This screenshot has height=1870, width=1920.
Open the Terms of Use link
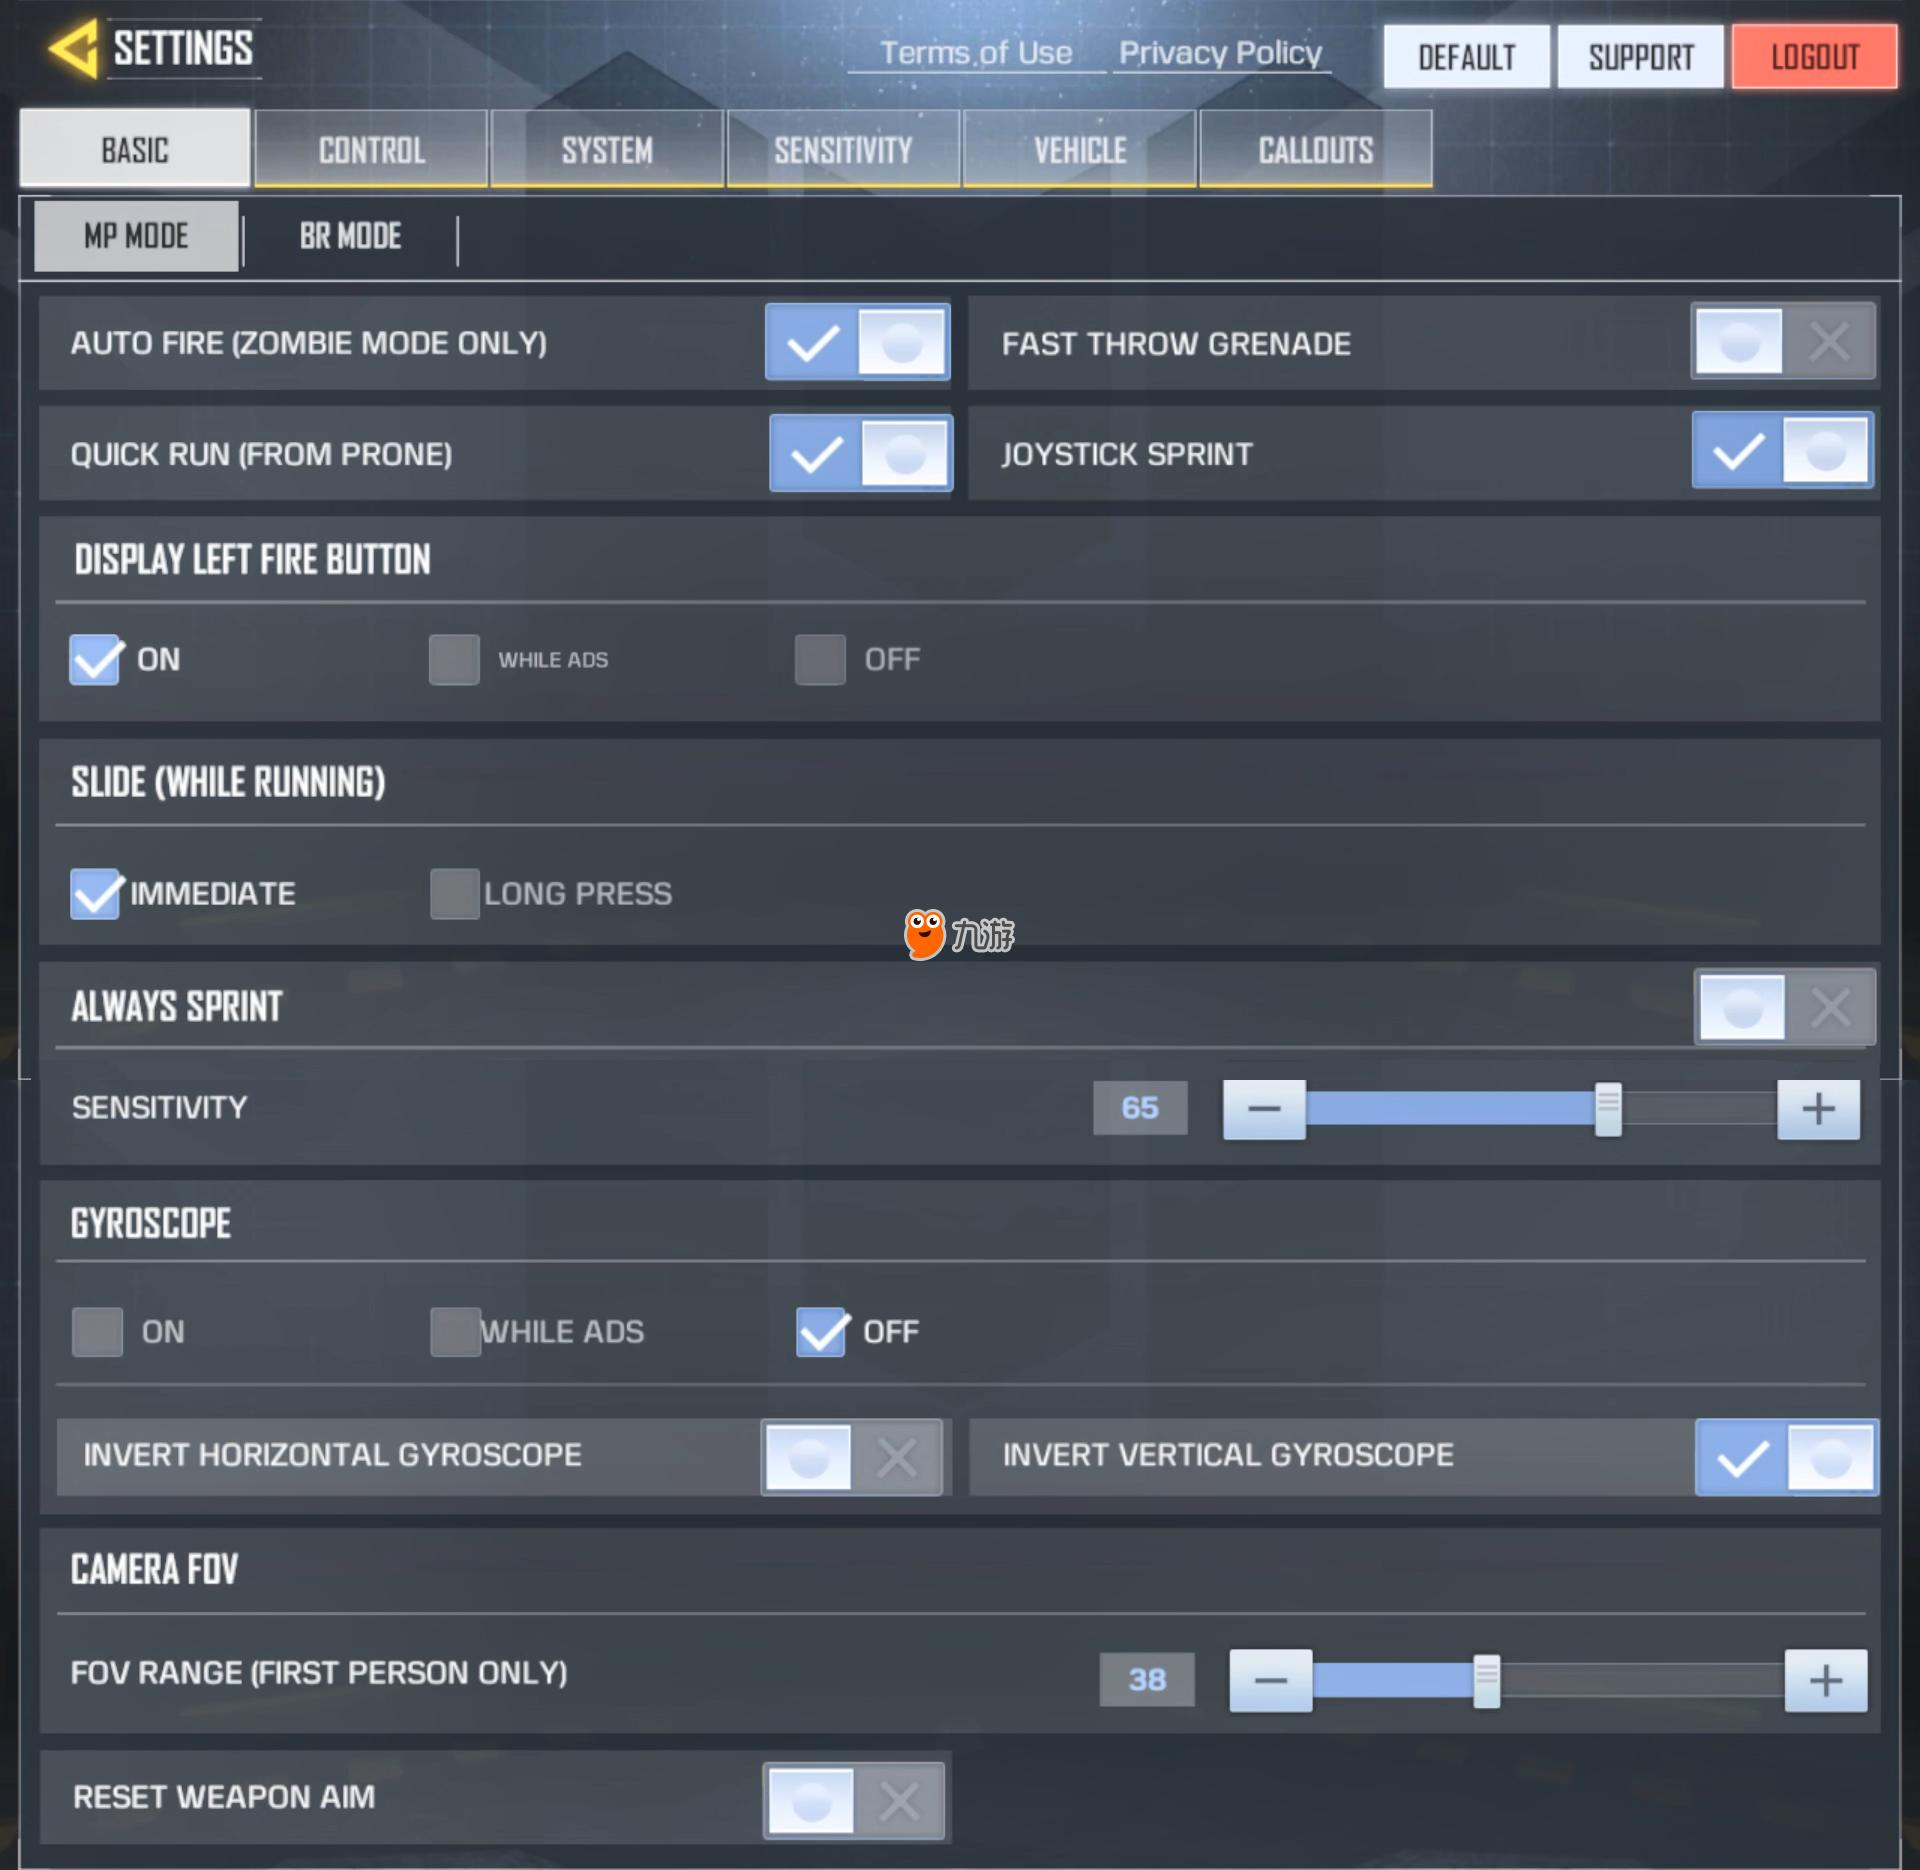coord(975,53)
